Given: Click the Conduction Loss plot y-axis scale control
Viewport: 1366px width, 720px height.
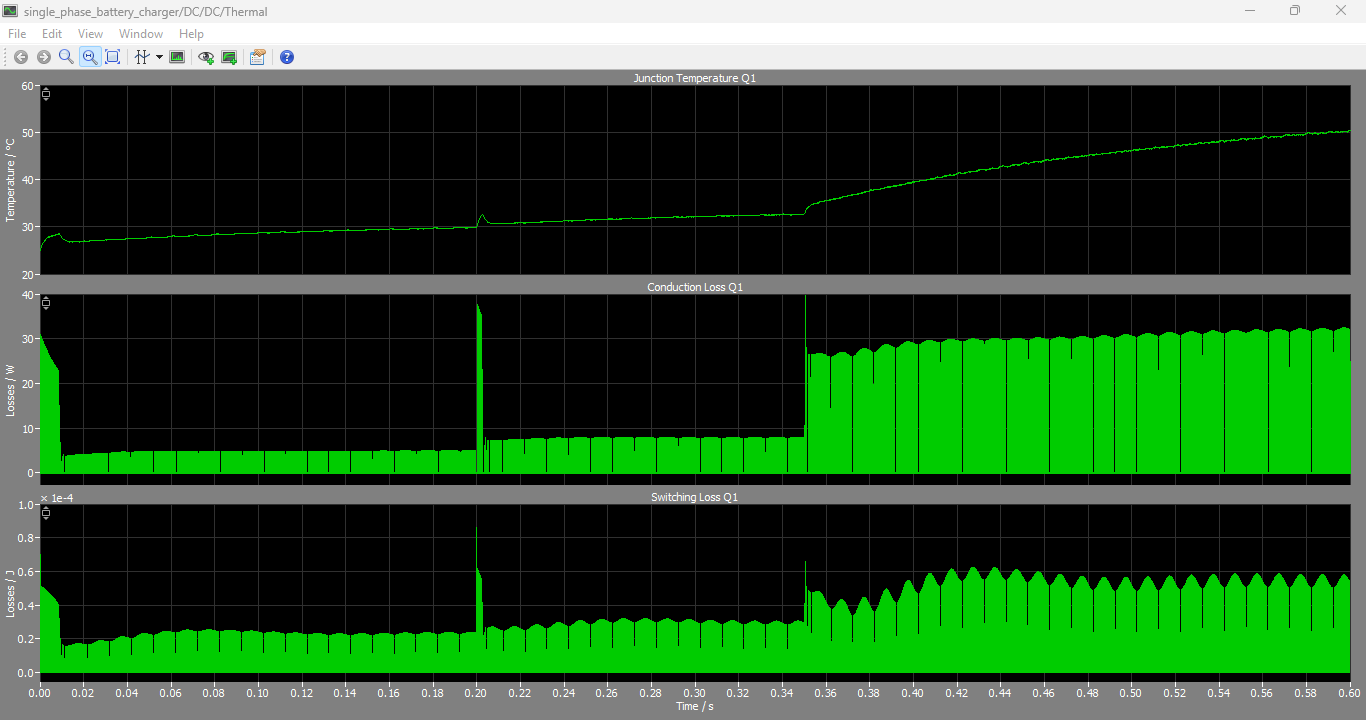Looking at the screenshot, I should (x=46, y=303).
